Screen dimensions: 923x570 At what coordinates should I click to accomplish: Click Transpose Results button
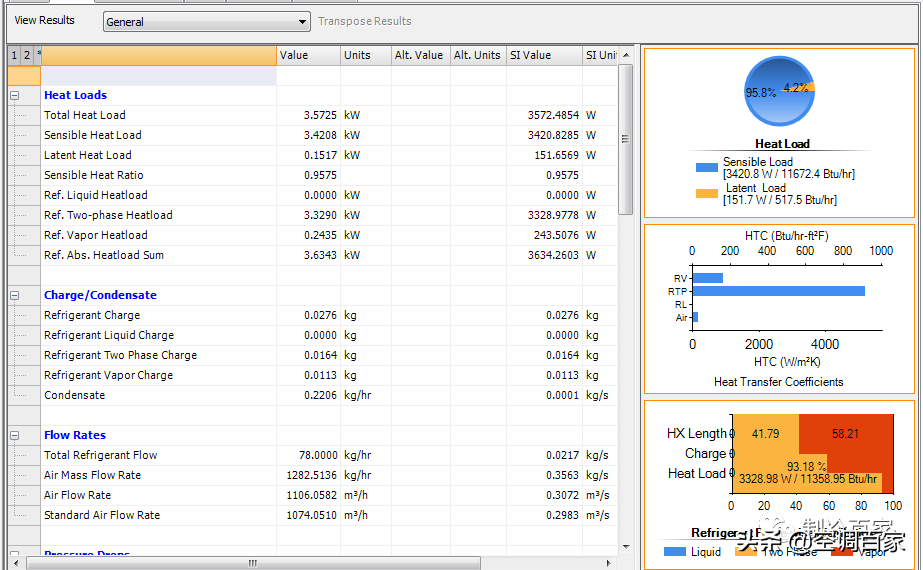tap(364, 21)
